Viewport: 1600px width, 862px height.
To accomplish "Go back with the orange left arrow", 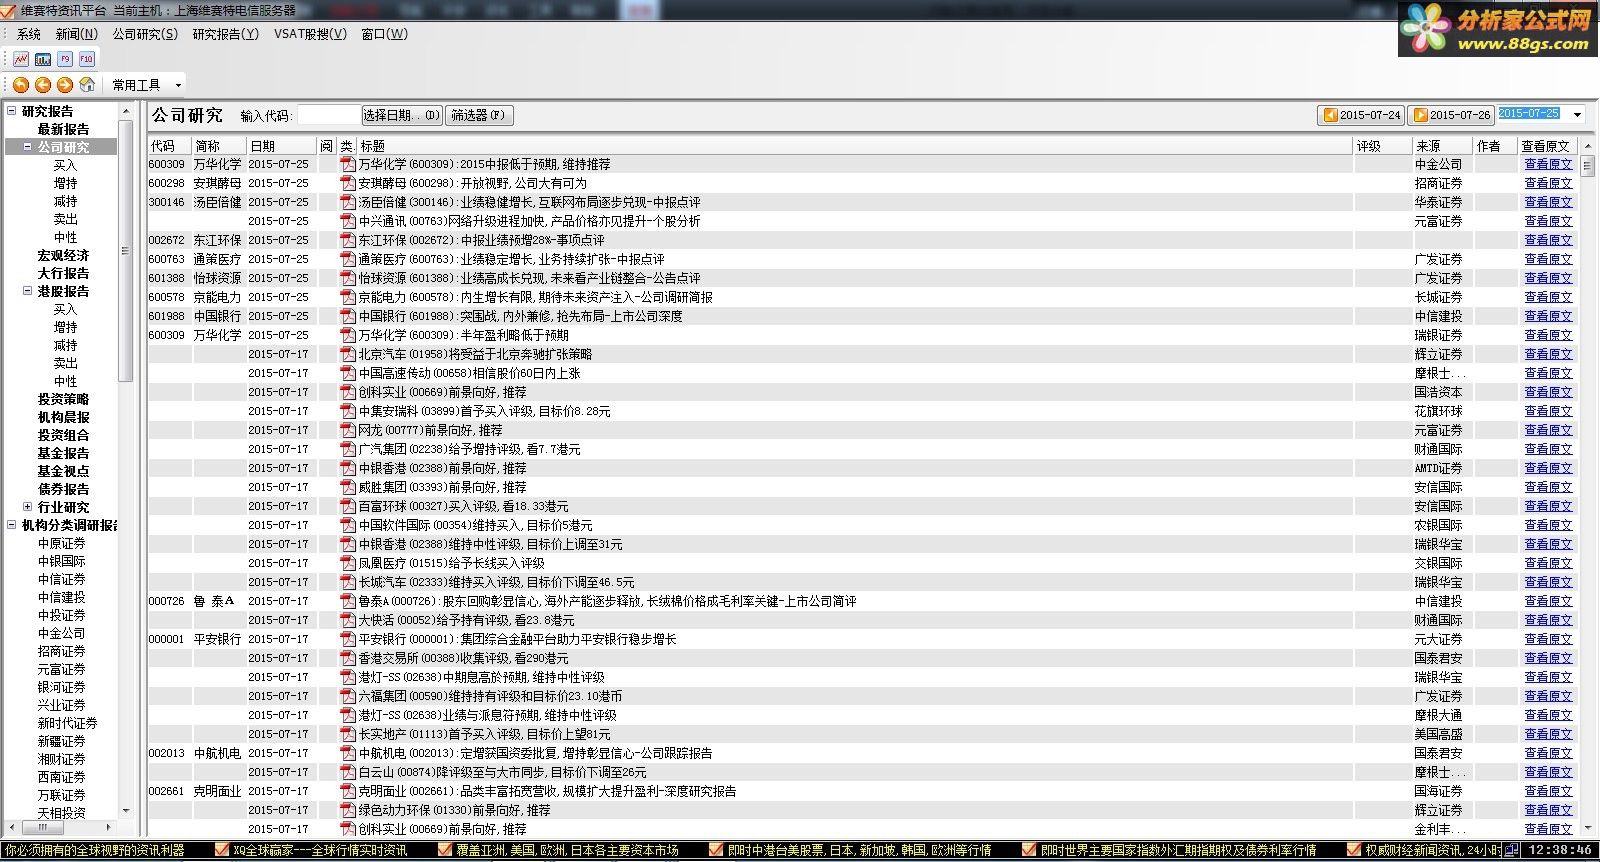I will point(43,85).
